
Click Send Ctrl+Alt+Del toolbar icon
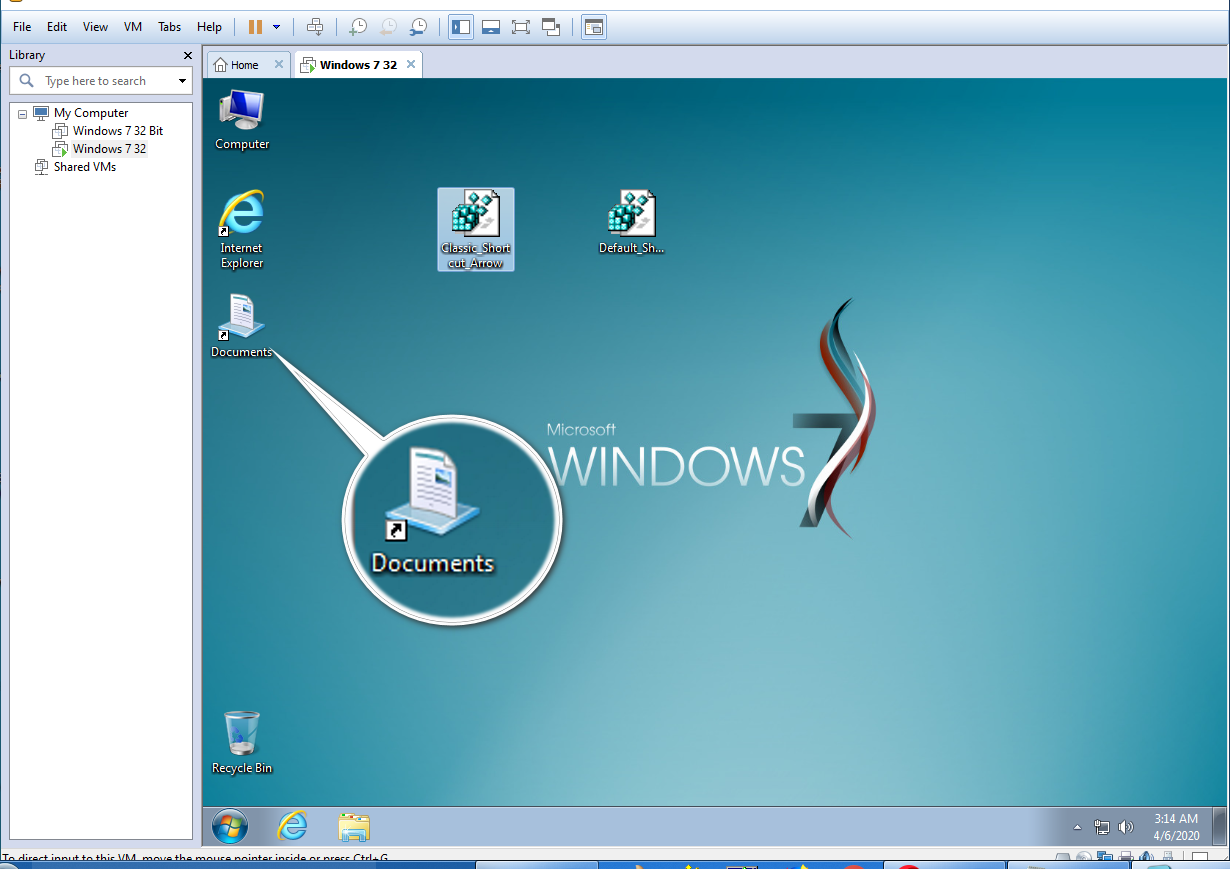pyautogui.click(x=315, y=27)
